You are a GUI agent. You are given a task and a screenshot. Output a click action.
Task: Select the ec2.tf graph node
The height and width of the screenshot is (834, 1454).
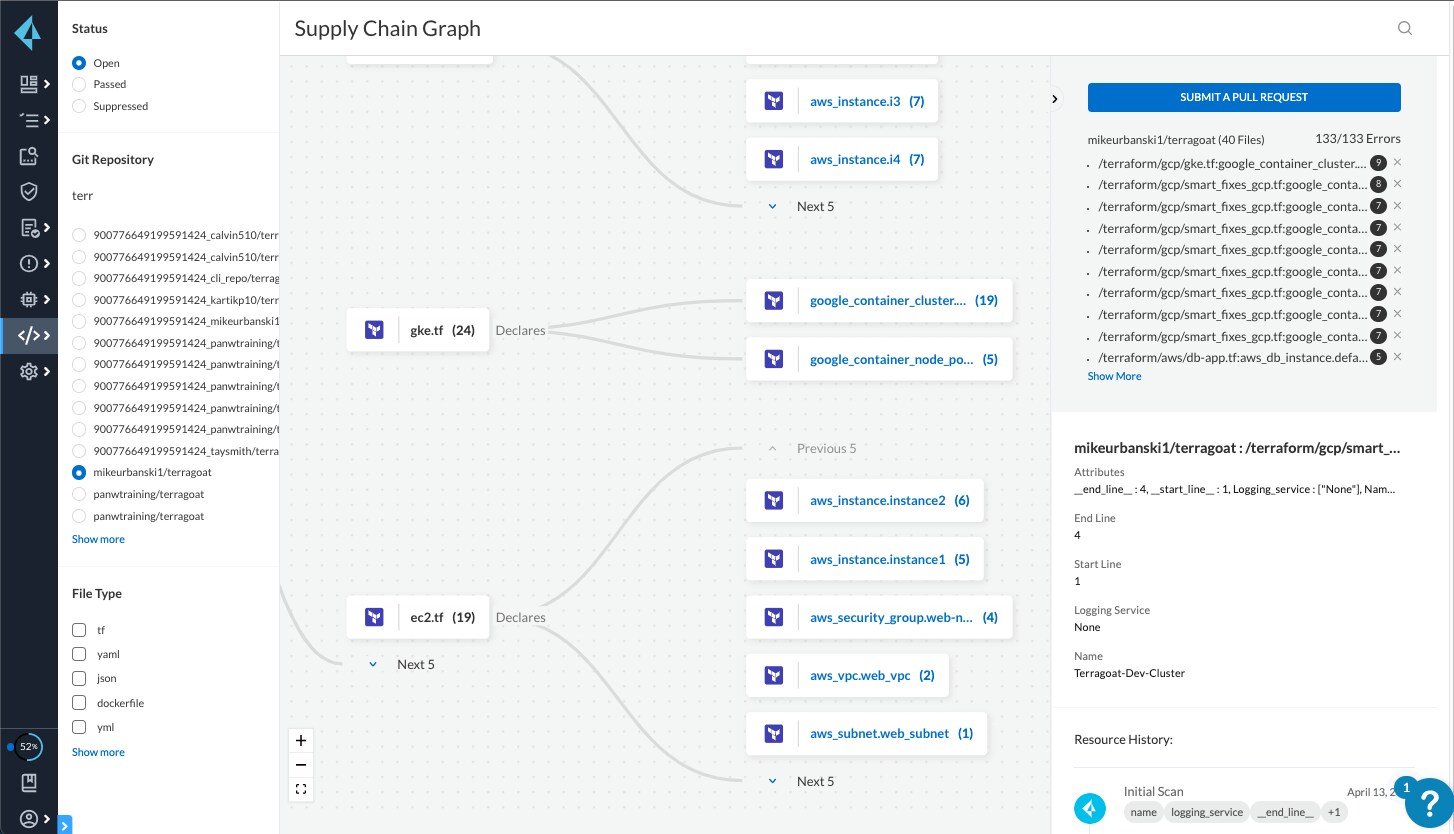pyautogui.click(x=418, y=617)
